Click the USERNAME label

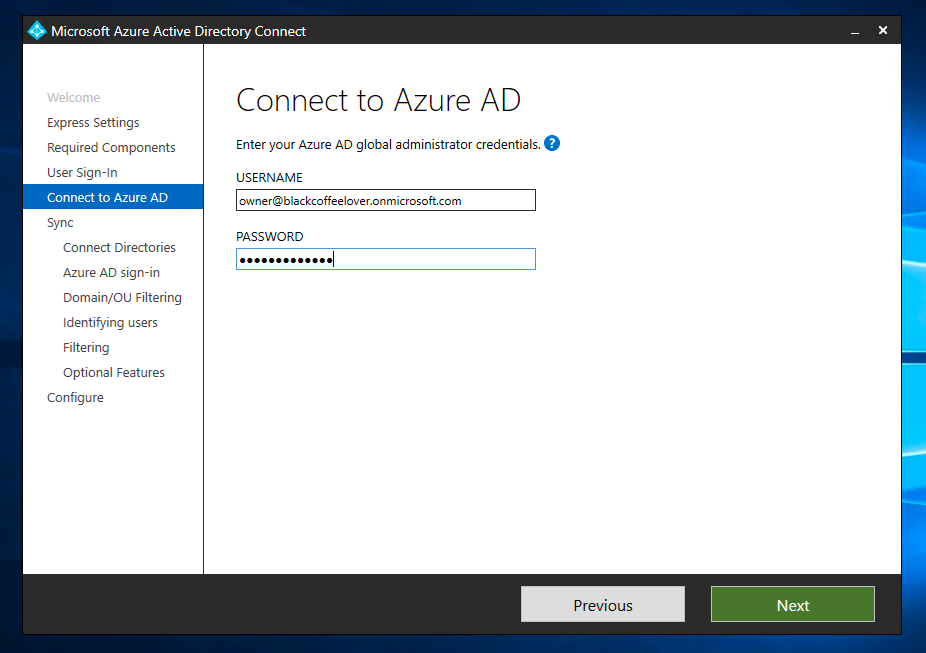(x=269, y=178)
